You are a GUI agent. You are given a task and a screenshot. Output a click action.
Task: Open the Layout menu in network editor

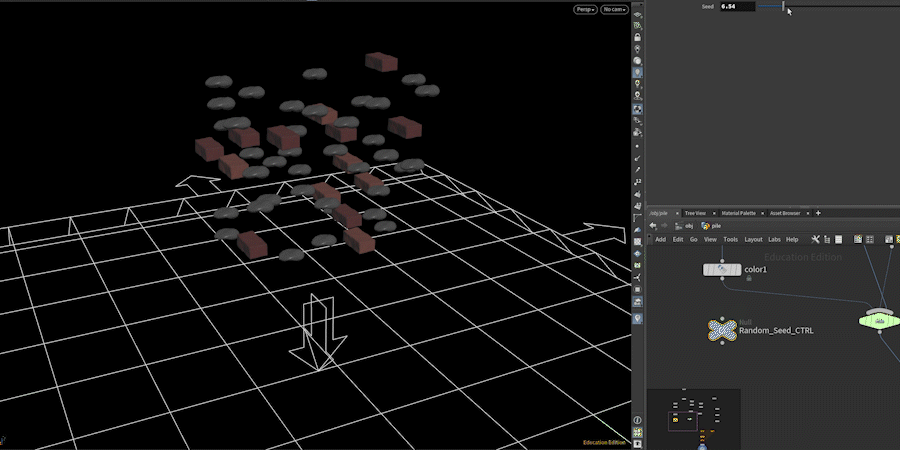tap(753, 239)
